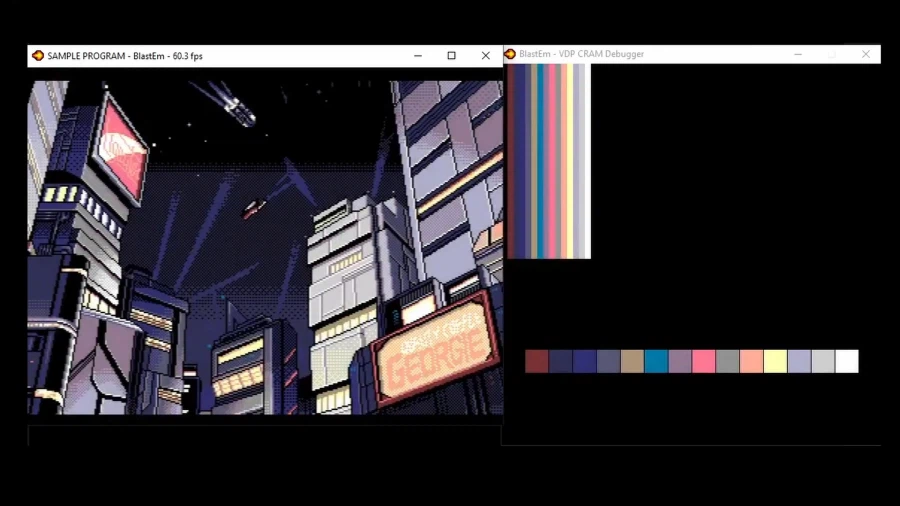Viewport: 900px width, 506px height.
Task: Close the VDP CRAM Debugger window
Action: (866, 54)
